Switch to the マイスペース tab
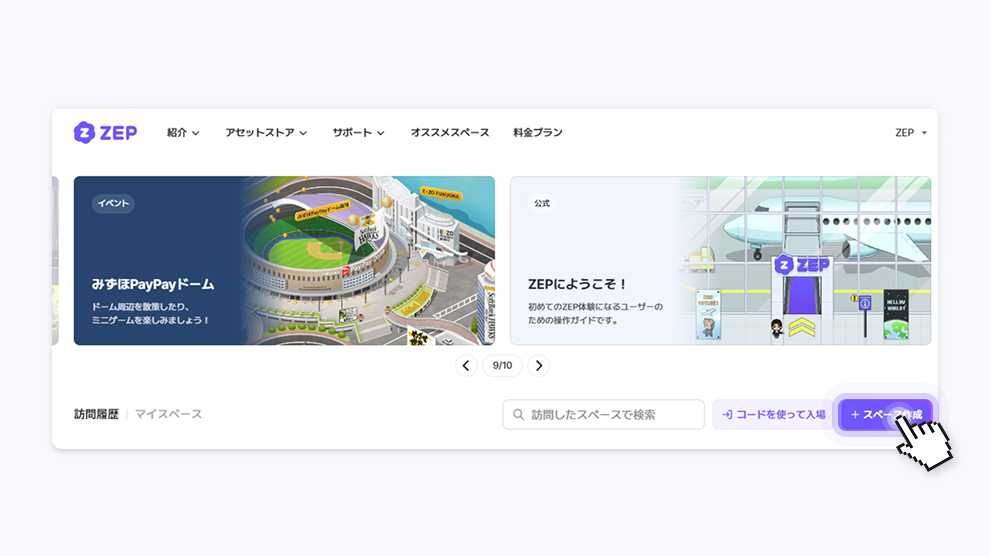 pos(169,414)
